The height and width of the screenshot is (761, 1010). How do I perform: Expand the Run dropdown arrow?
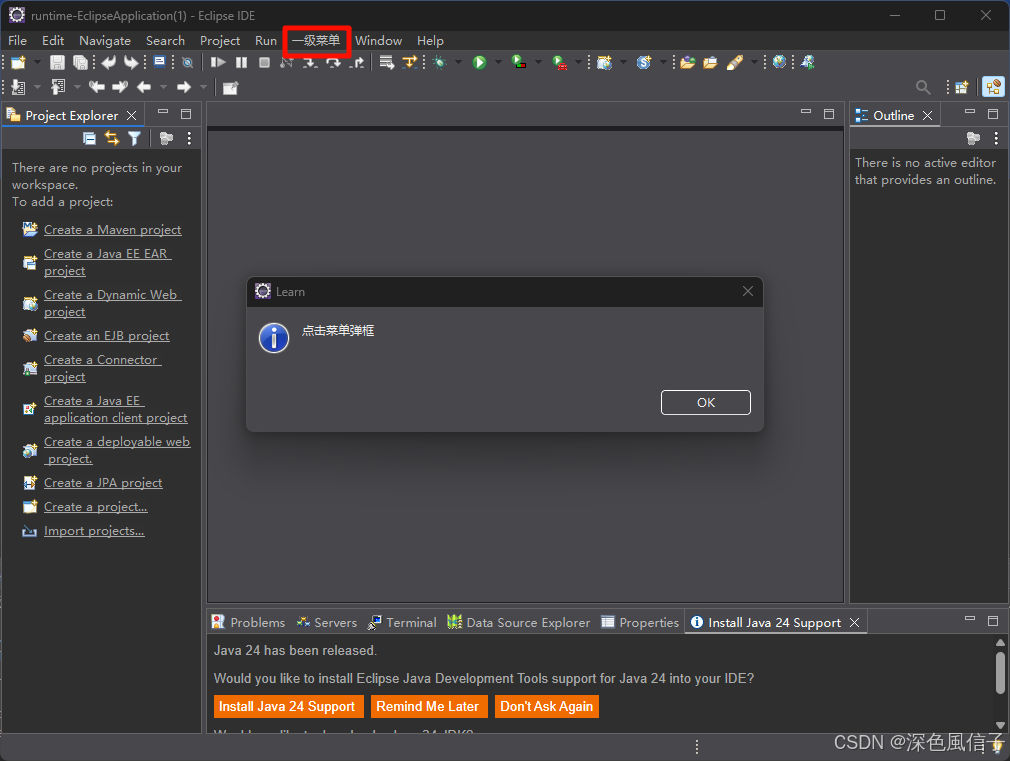click(498, 63)
